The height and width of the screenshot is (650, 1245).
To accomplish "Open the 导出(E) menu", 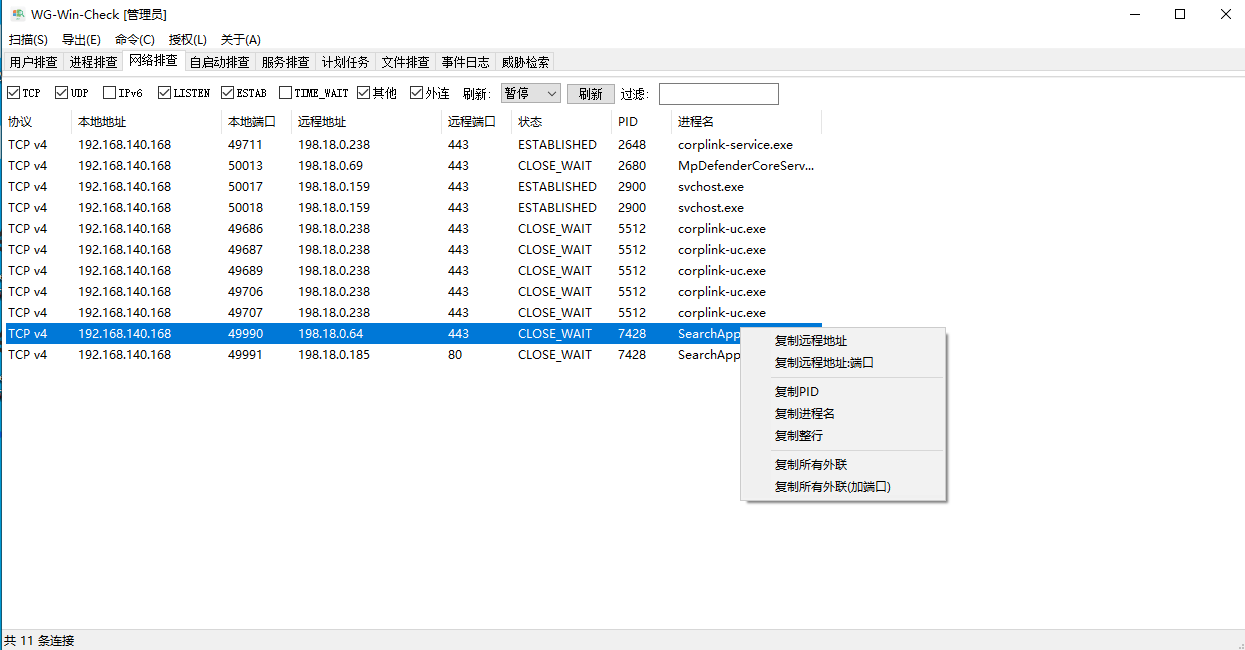I will coord(81,40).
